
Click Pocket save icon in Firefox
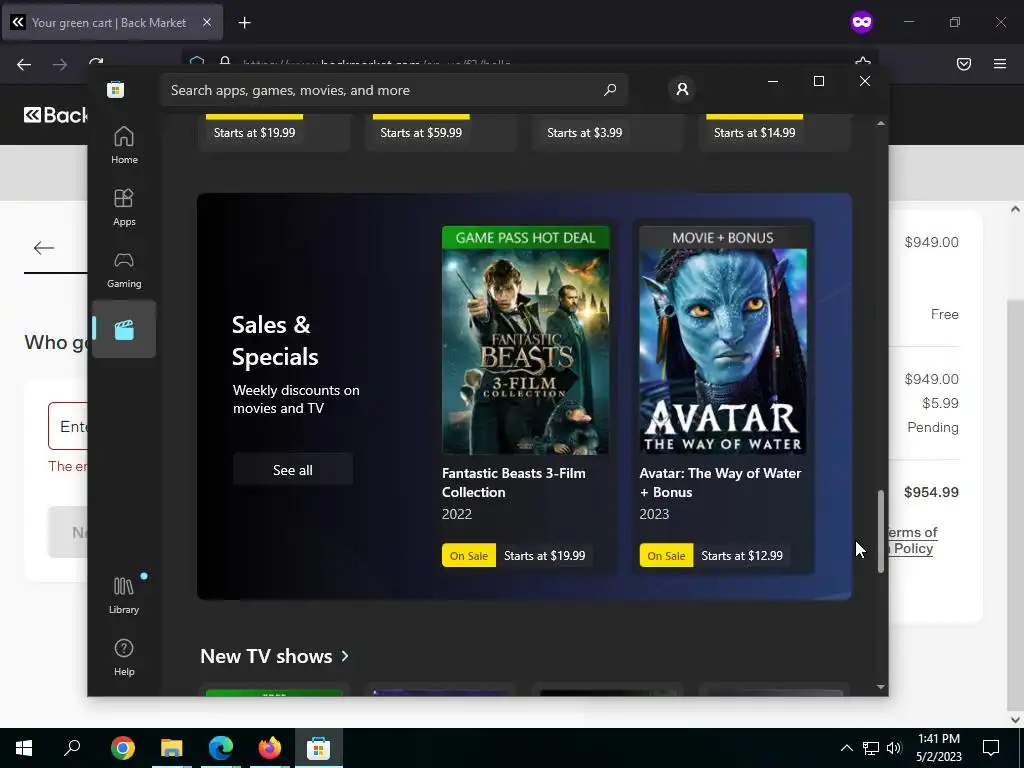pyautogui.click(x=964, y=63)
